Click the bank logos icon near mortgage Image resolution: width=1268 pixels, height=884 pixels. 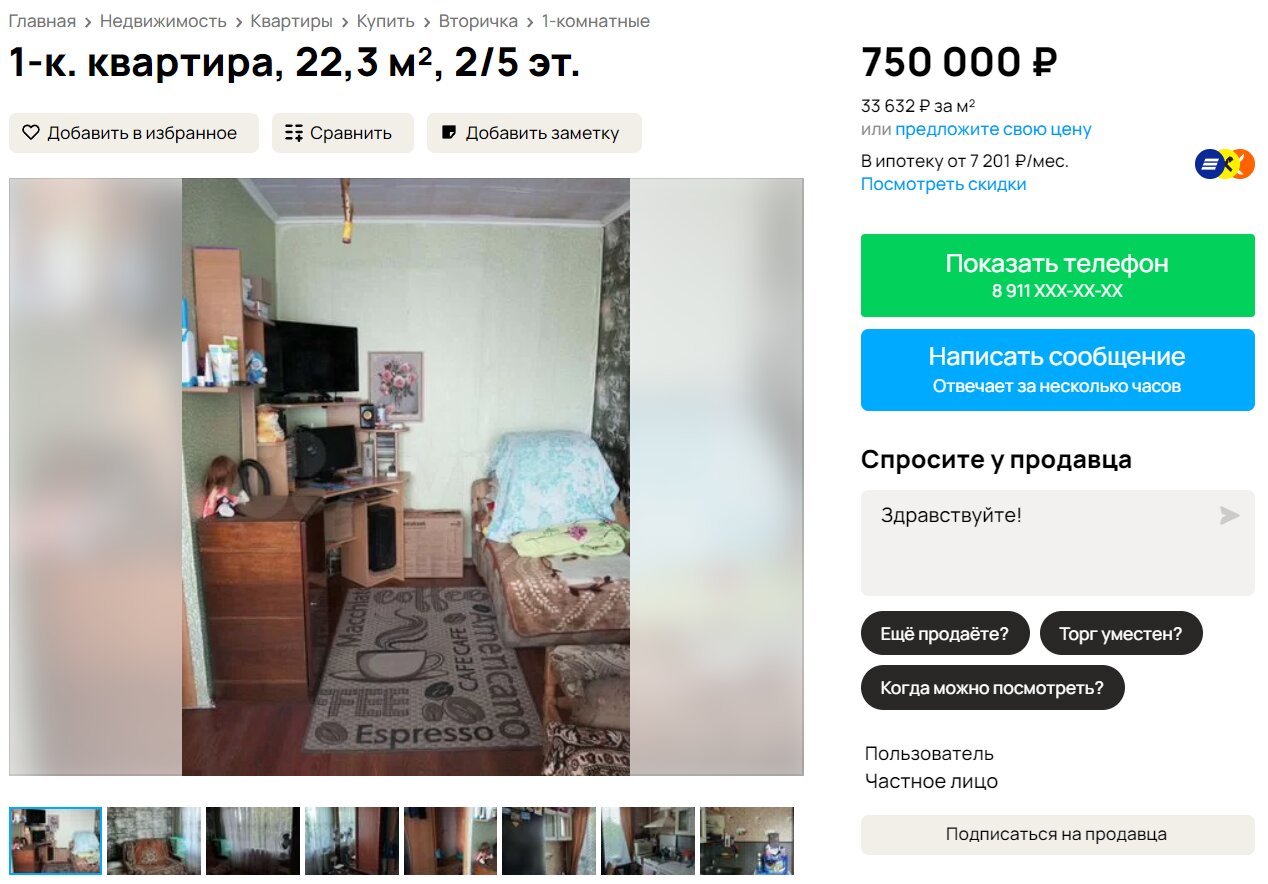point(1225,164)
